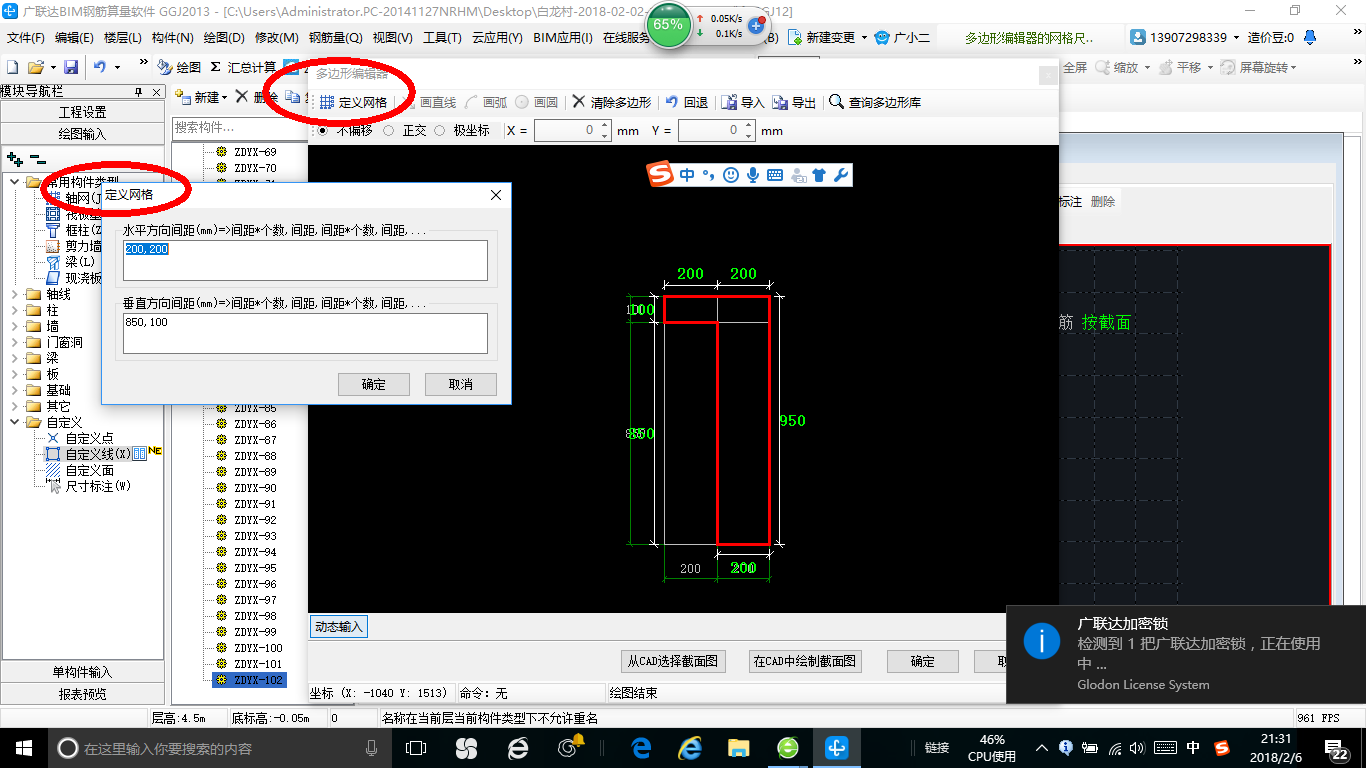Open the BIM应用(I) menu
Viewport: 1366px width, 768px height.
tap(563, 38)
